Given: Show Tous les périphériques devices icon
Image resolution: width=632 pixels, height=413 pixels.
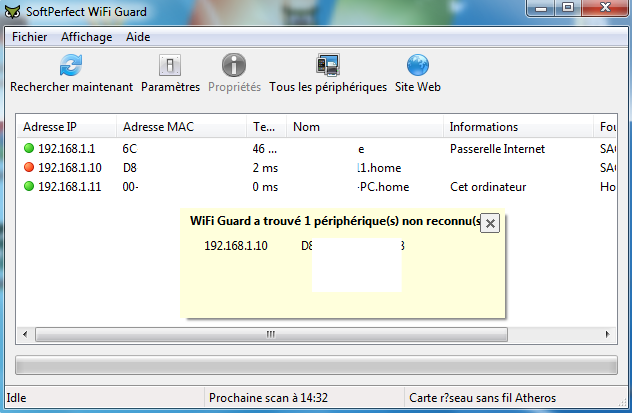Looking at the screenshot, I should (328, 65).
